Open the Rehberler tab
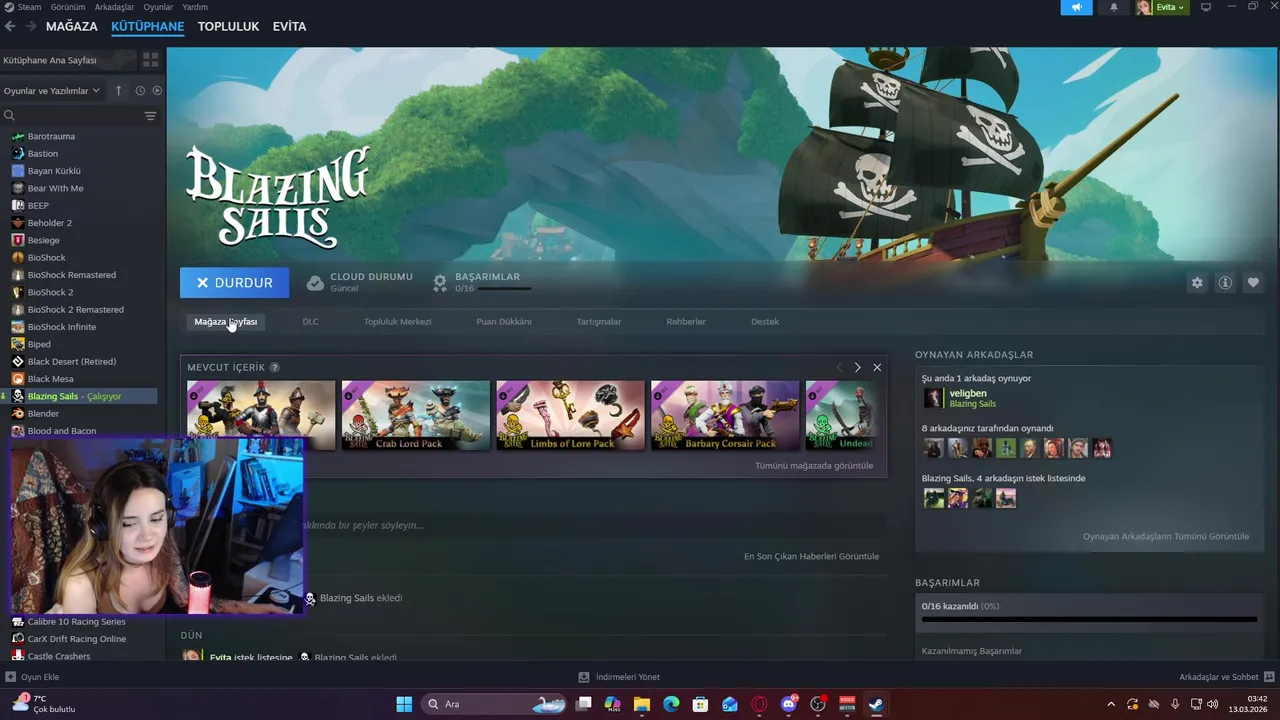Image resolution: width=1280 pixels, height=720 pixels. (x=686, y=322)
